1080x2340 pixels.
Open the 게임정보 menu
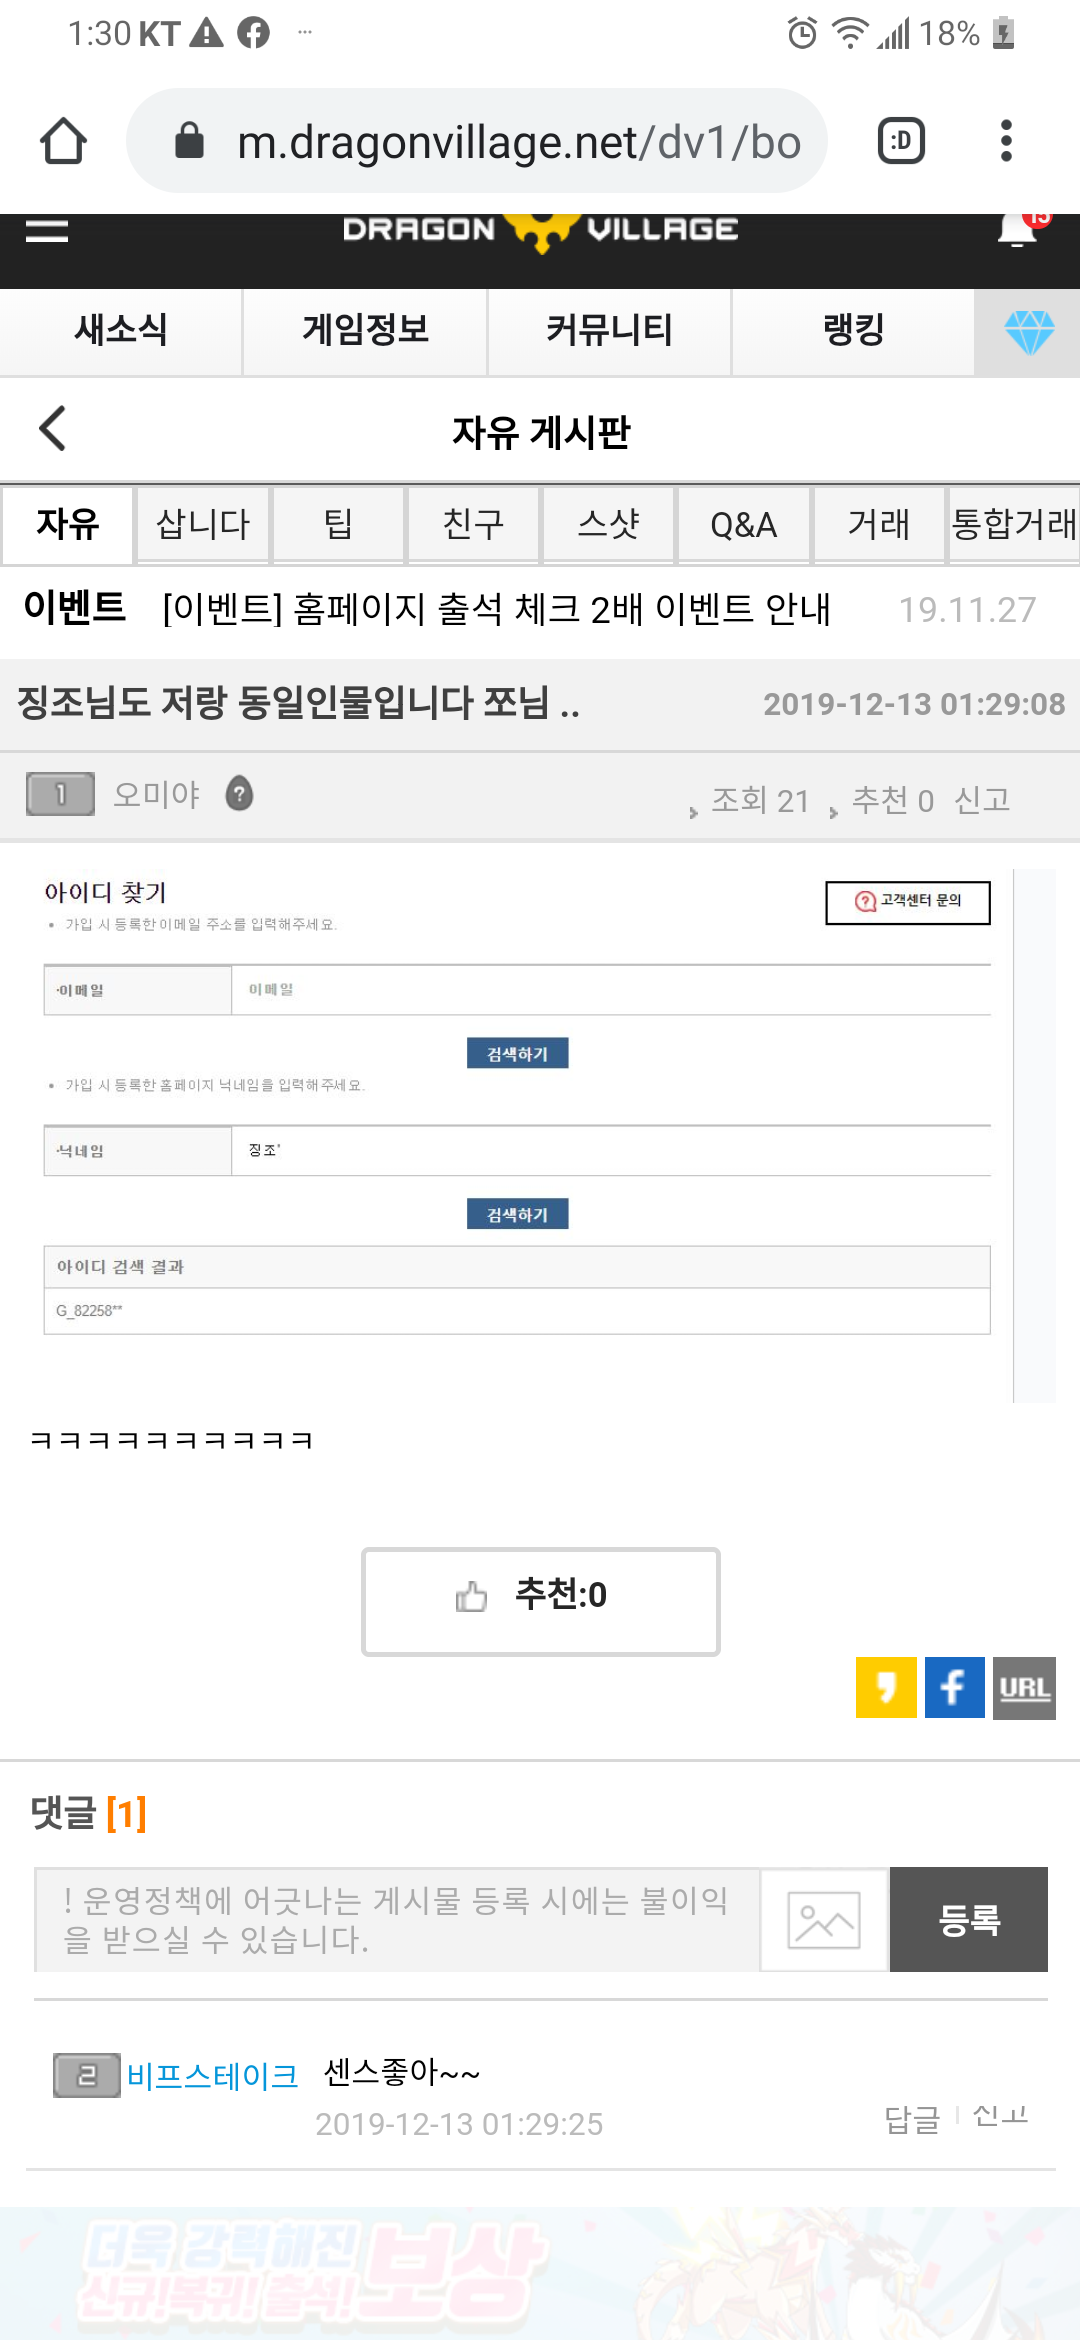(x=365, y=331)
